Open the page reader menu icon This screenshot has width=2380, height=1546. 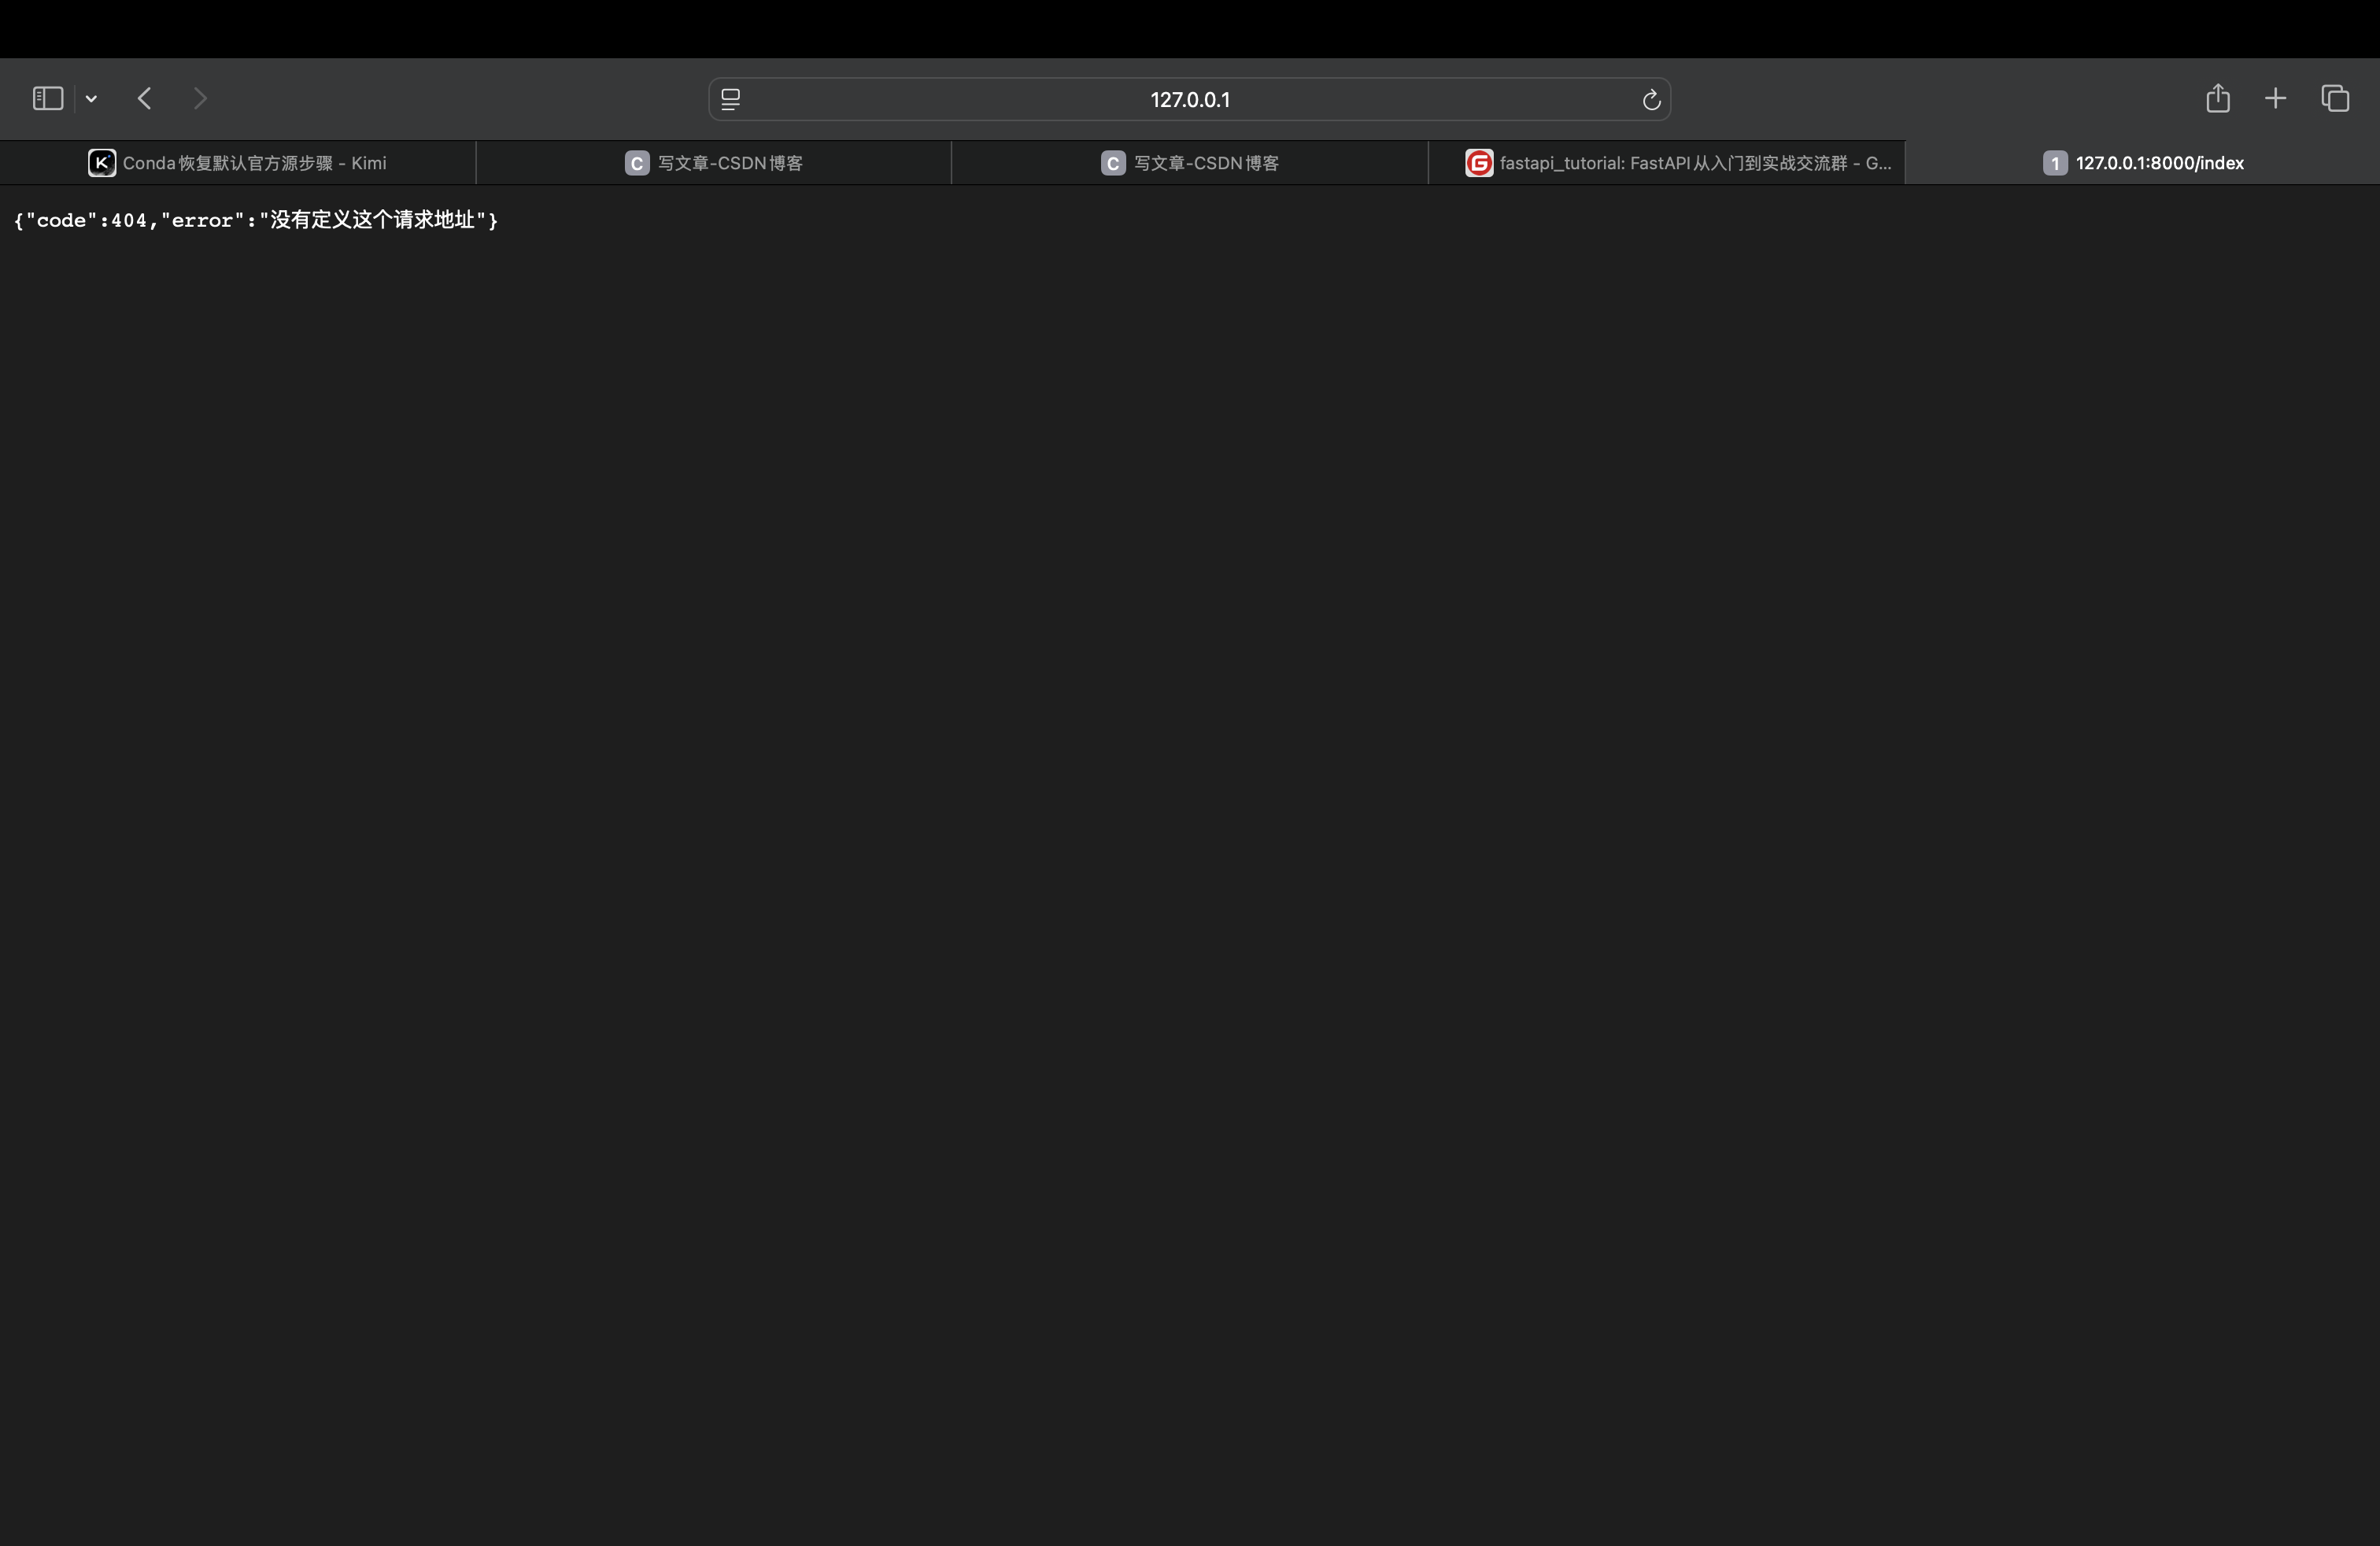[731, 100]
